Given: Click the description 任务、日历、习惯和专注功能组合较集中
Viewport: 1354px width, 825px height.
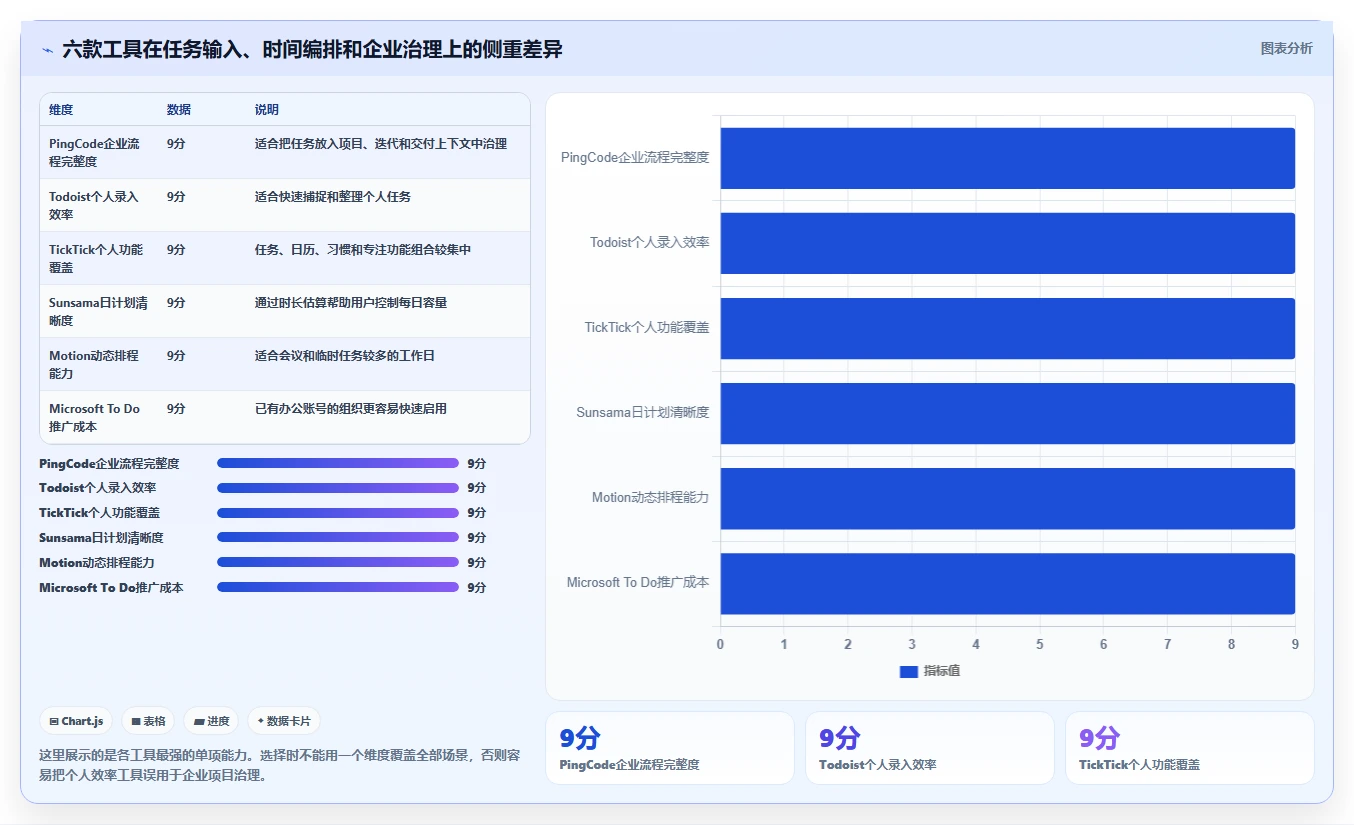Looking at the screenshot, I should click(363, 249).
